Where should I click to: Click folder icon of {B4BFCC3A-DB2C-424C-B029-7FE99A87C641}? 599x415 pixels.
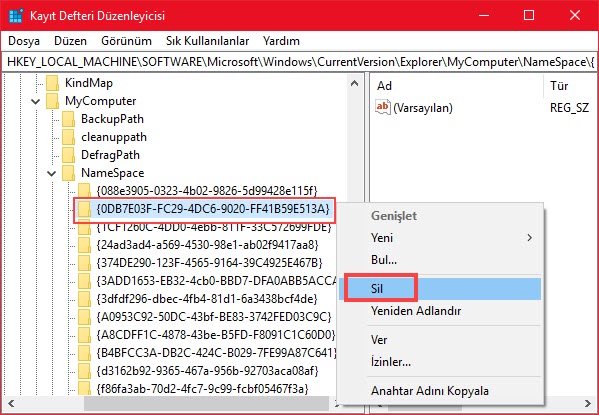point(84,353)
